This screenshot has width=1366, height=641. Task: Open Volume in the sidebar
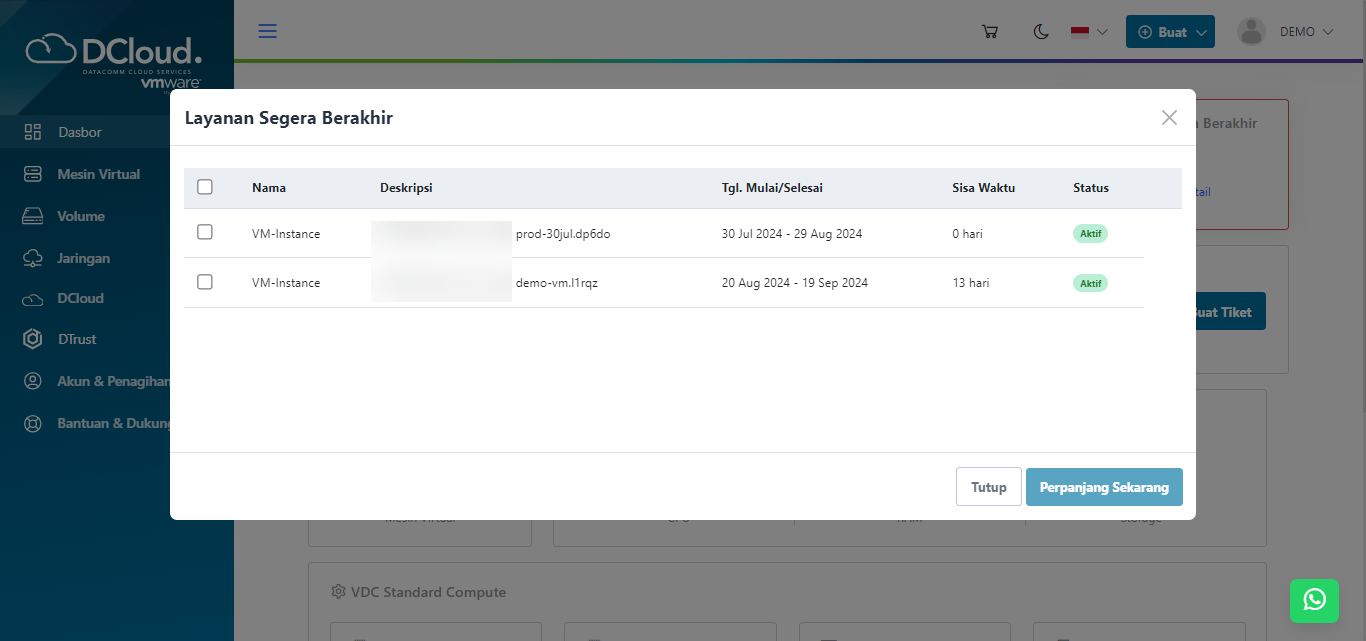(80, 216)
